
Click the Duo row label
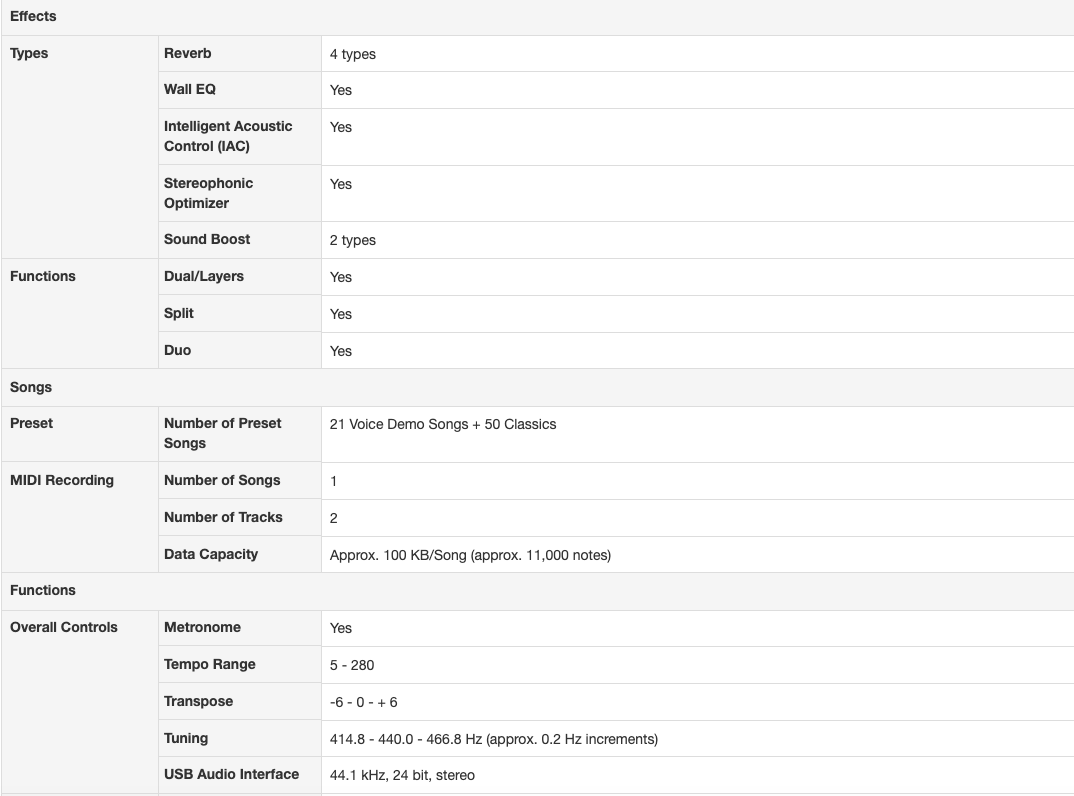(x=177, y=350)
